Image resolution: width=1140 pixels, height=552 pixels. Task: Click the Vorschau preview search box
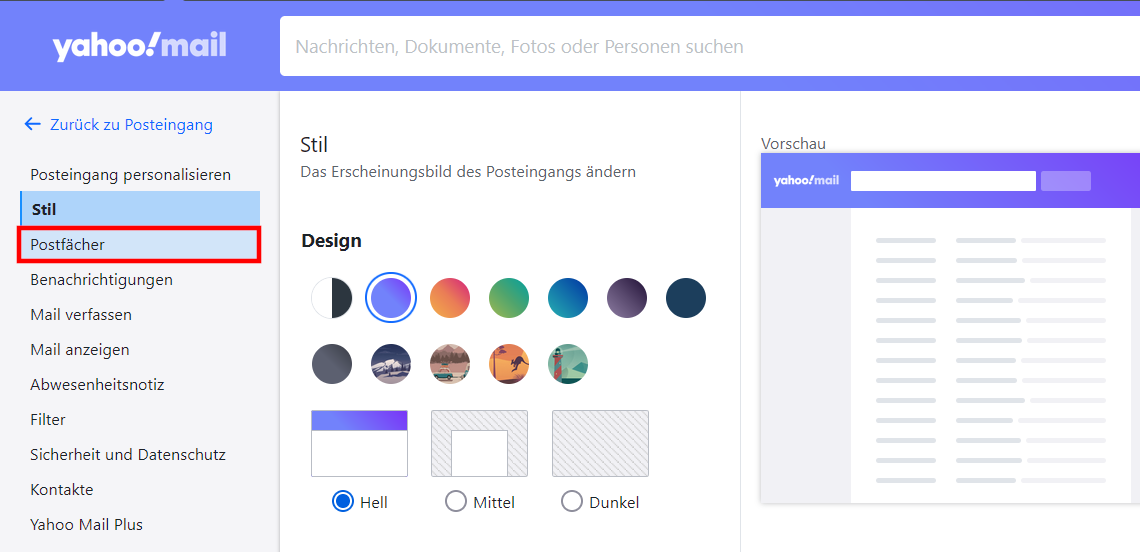pos(943,181)
